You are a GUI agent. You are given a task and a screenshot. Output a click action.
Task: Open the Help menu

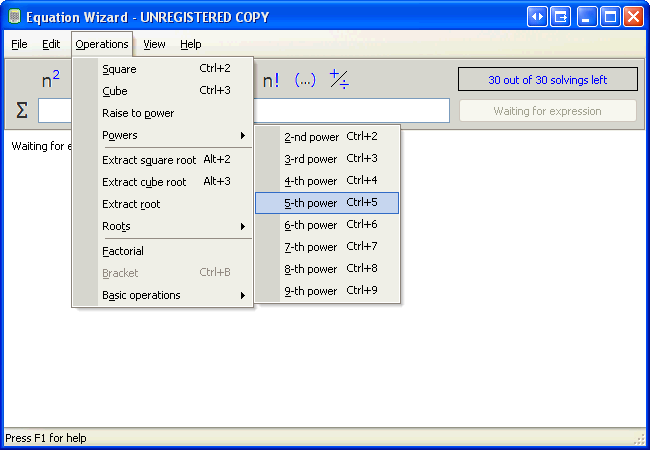click(x=191, y=44)
